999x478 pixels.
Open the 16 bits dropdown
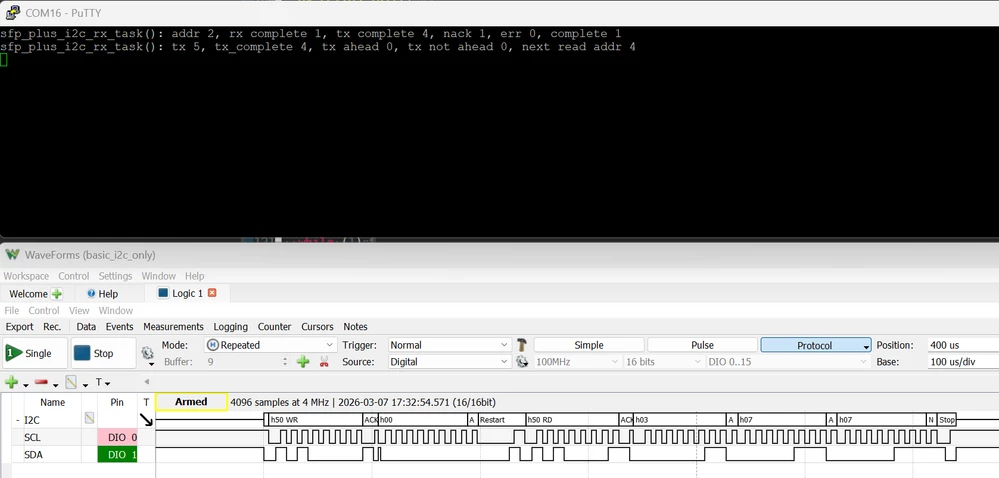click(x=664, y=362)
